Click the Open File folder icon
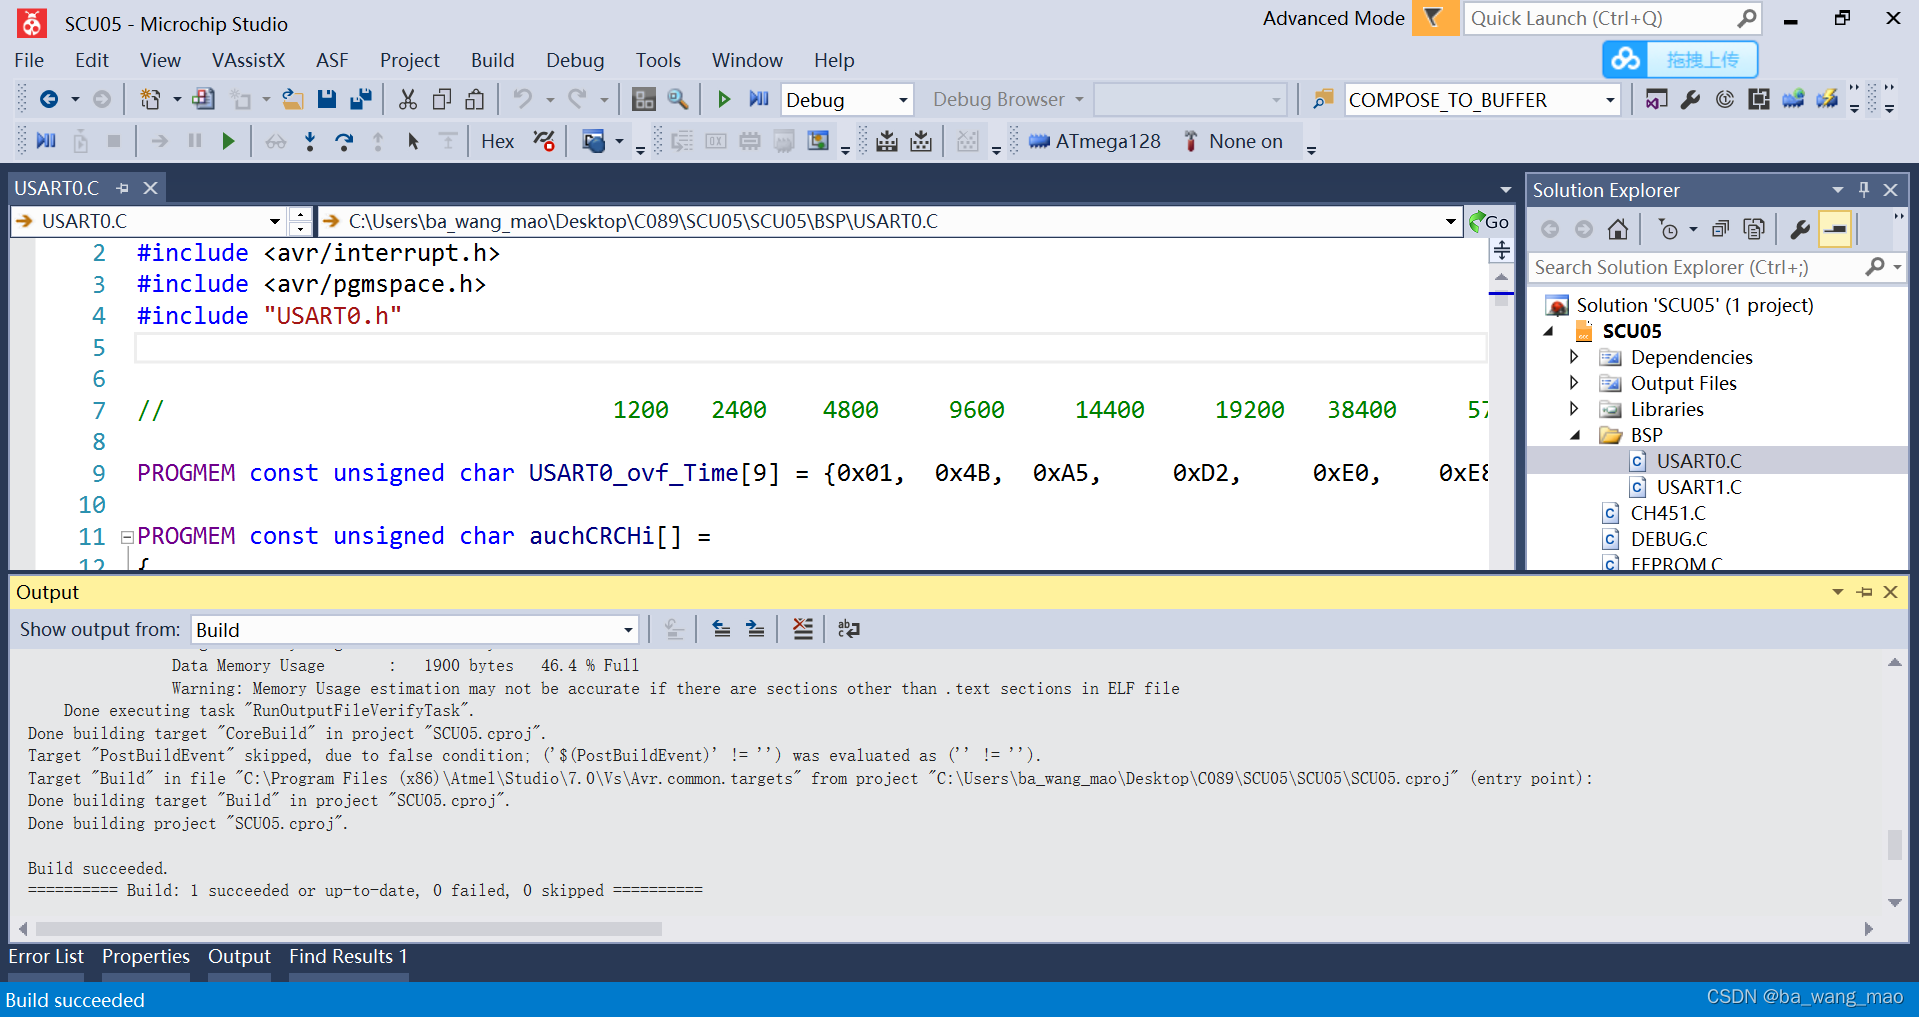 coord(292,99)
